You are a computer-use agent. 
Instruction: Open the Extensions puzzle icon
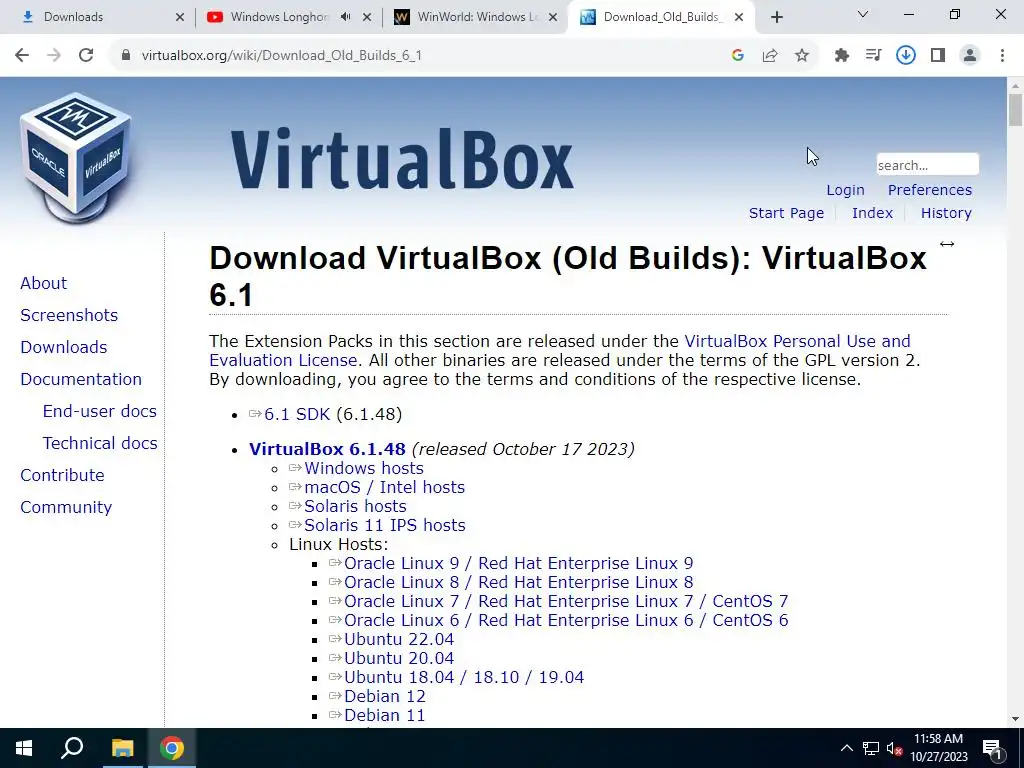(842, 56)
